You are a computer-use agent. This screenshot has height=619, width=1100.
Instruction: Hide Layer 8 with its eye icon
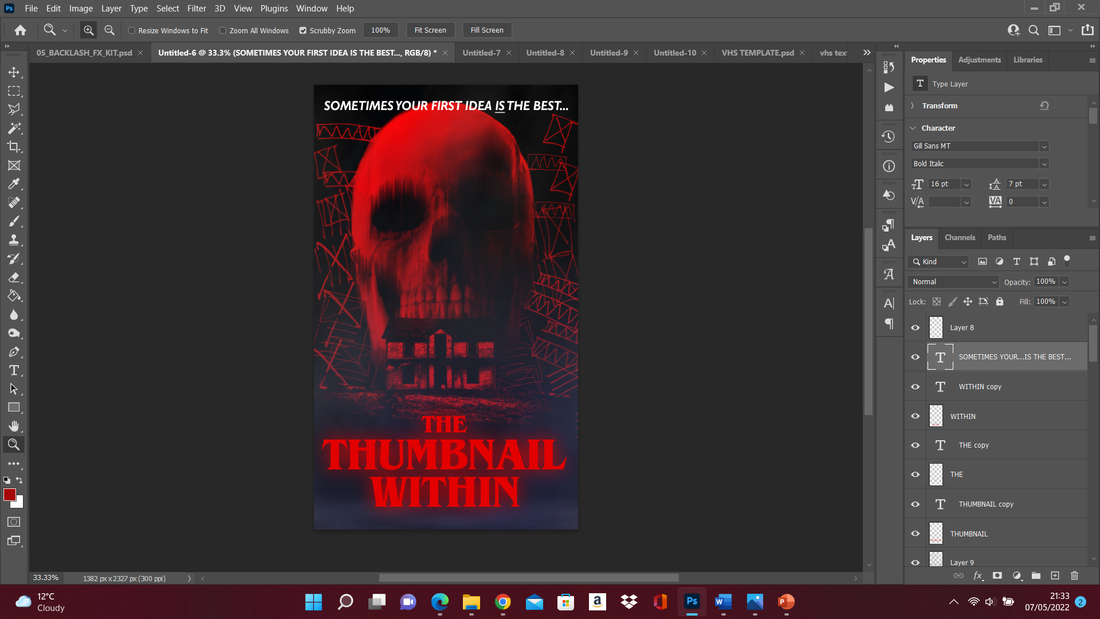pos(915,328)
